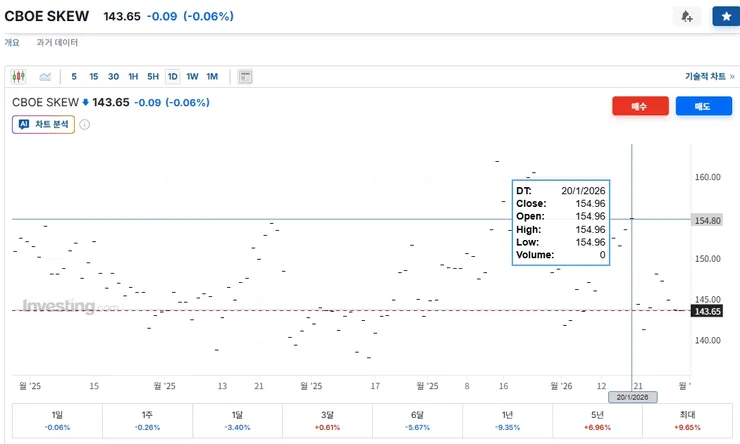Select the 1D interval
Viewport: 740px width, 444px height.
(173, 76)
